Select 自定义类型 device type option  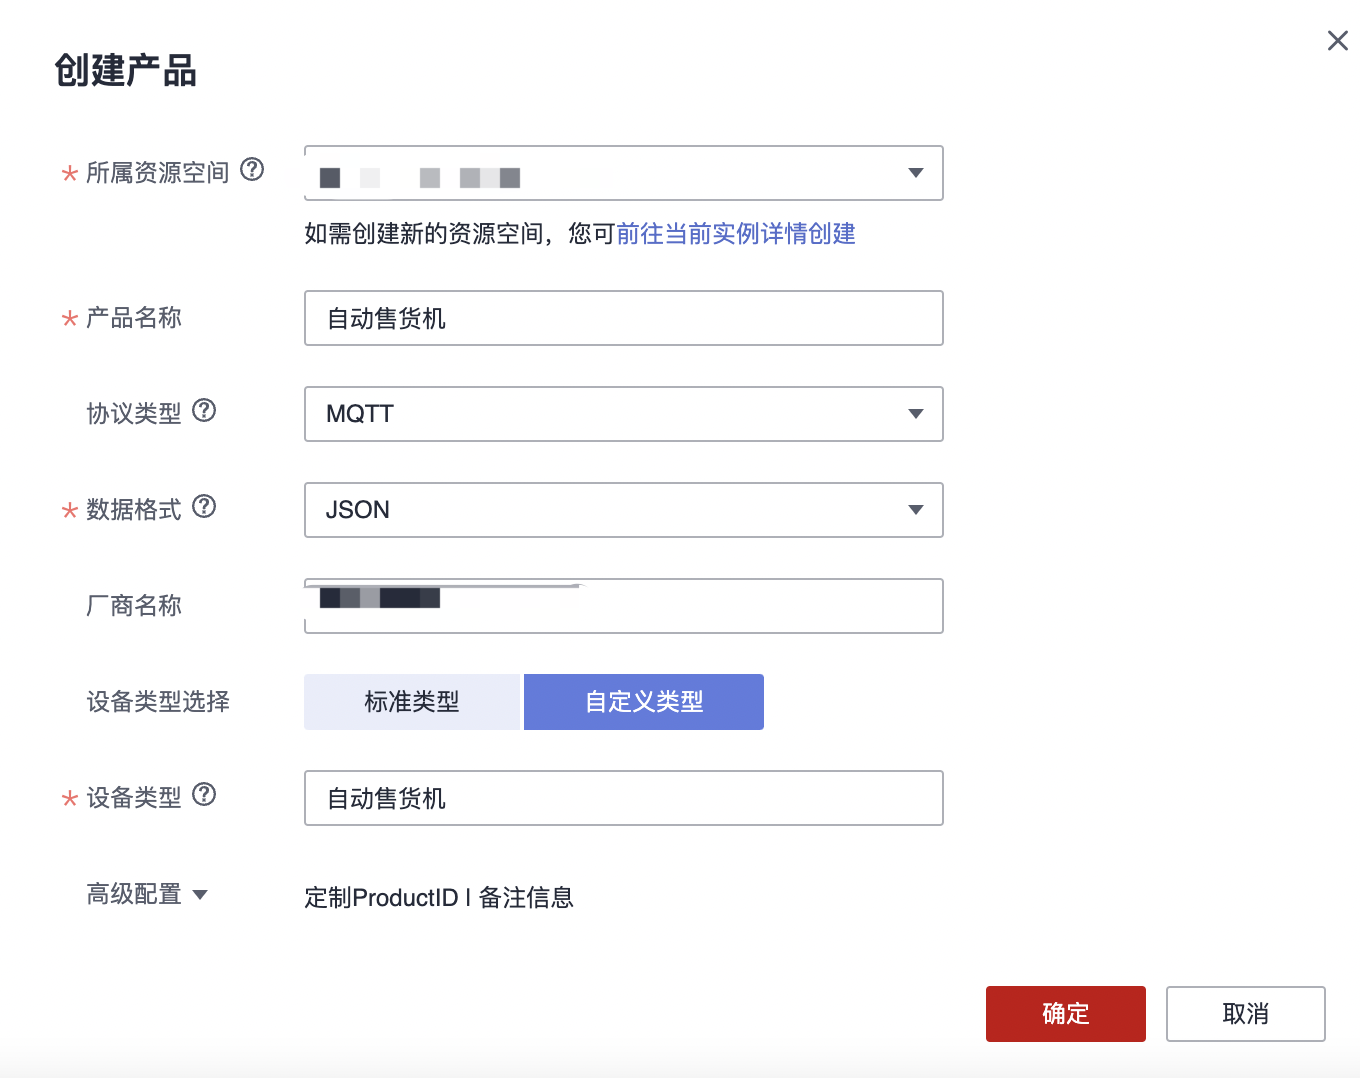644,702
